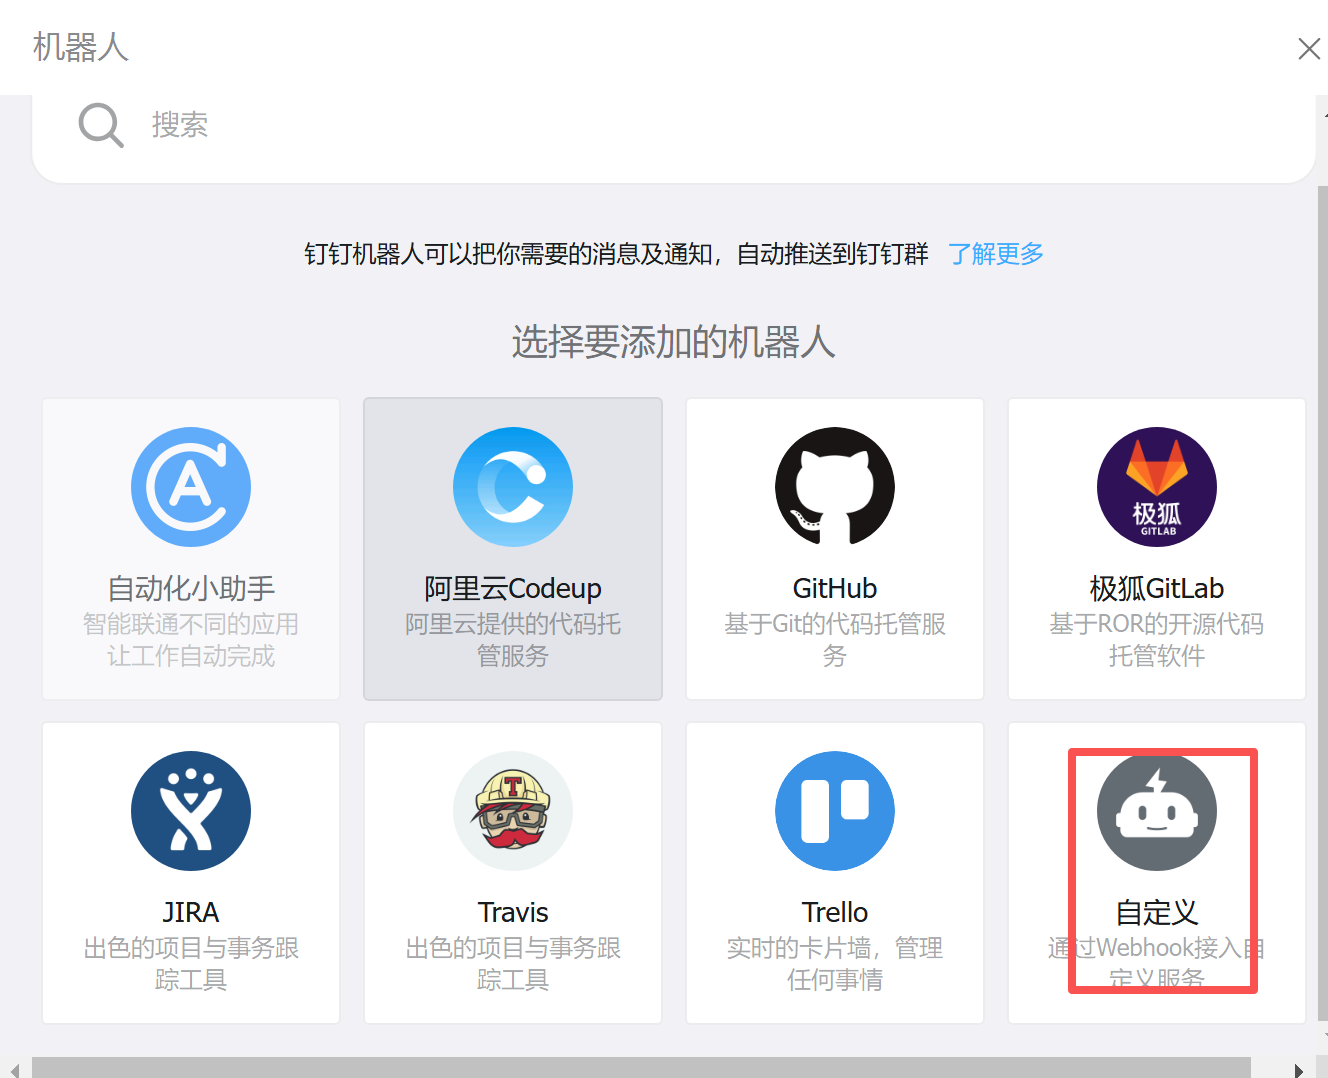This screenshot has width=1328, height=1078.
Task: Choose the Travis mascot icon
Action: [x=513, y=811]
